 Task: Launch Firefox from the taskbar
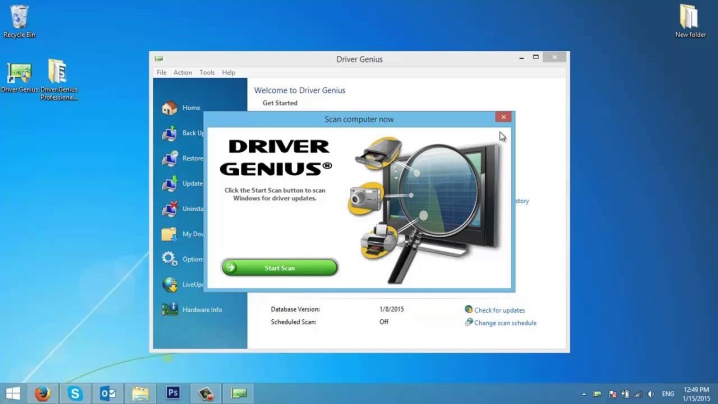tap(43, 393)
